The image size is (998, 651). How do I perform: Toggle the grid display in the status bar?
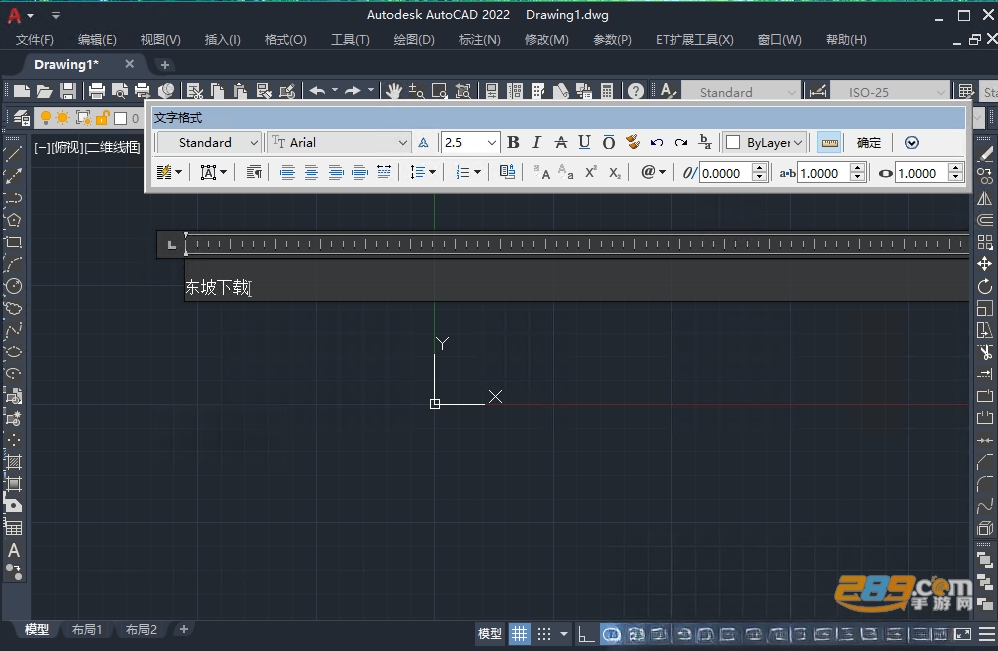pyautogui.click(x=519, y=634)
